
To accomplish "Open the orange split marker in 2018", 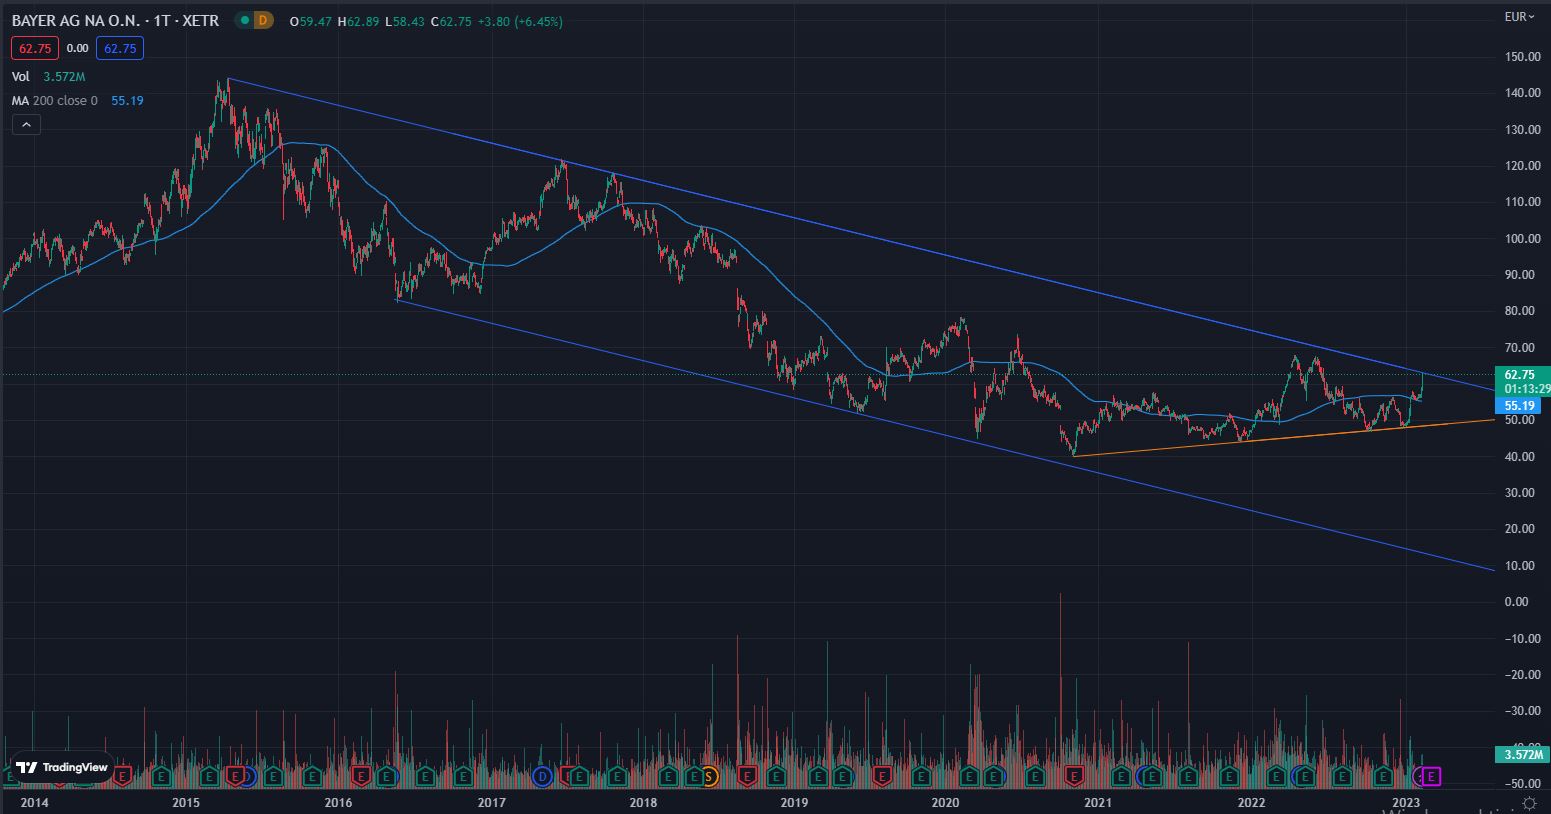I will pos(709,775).
